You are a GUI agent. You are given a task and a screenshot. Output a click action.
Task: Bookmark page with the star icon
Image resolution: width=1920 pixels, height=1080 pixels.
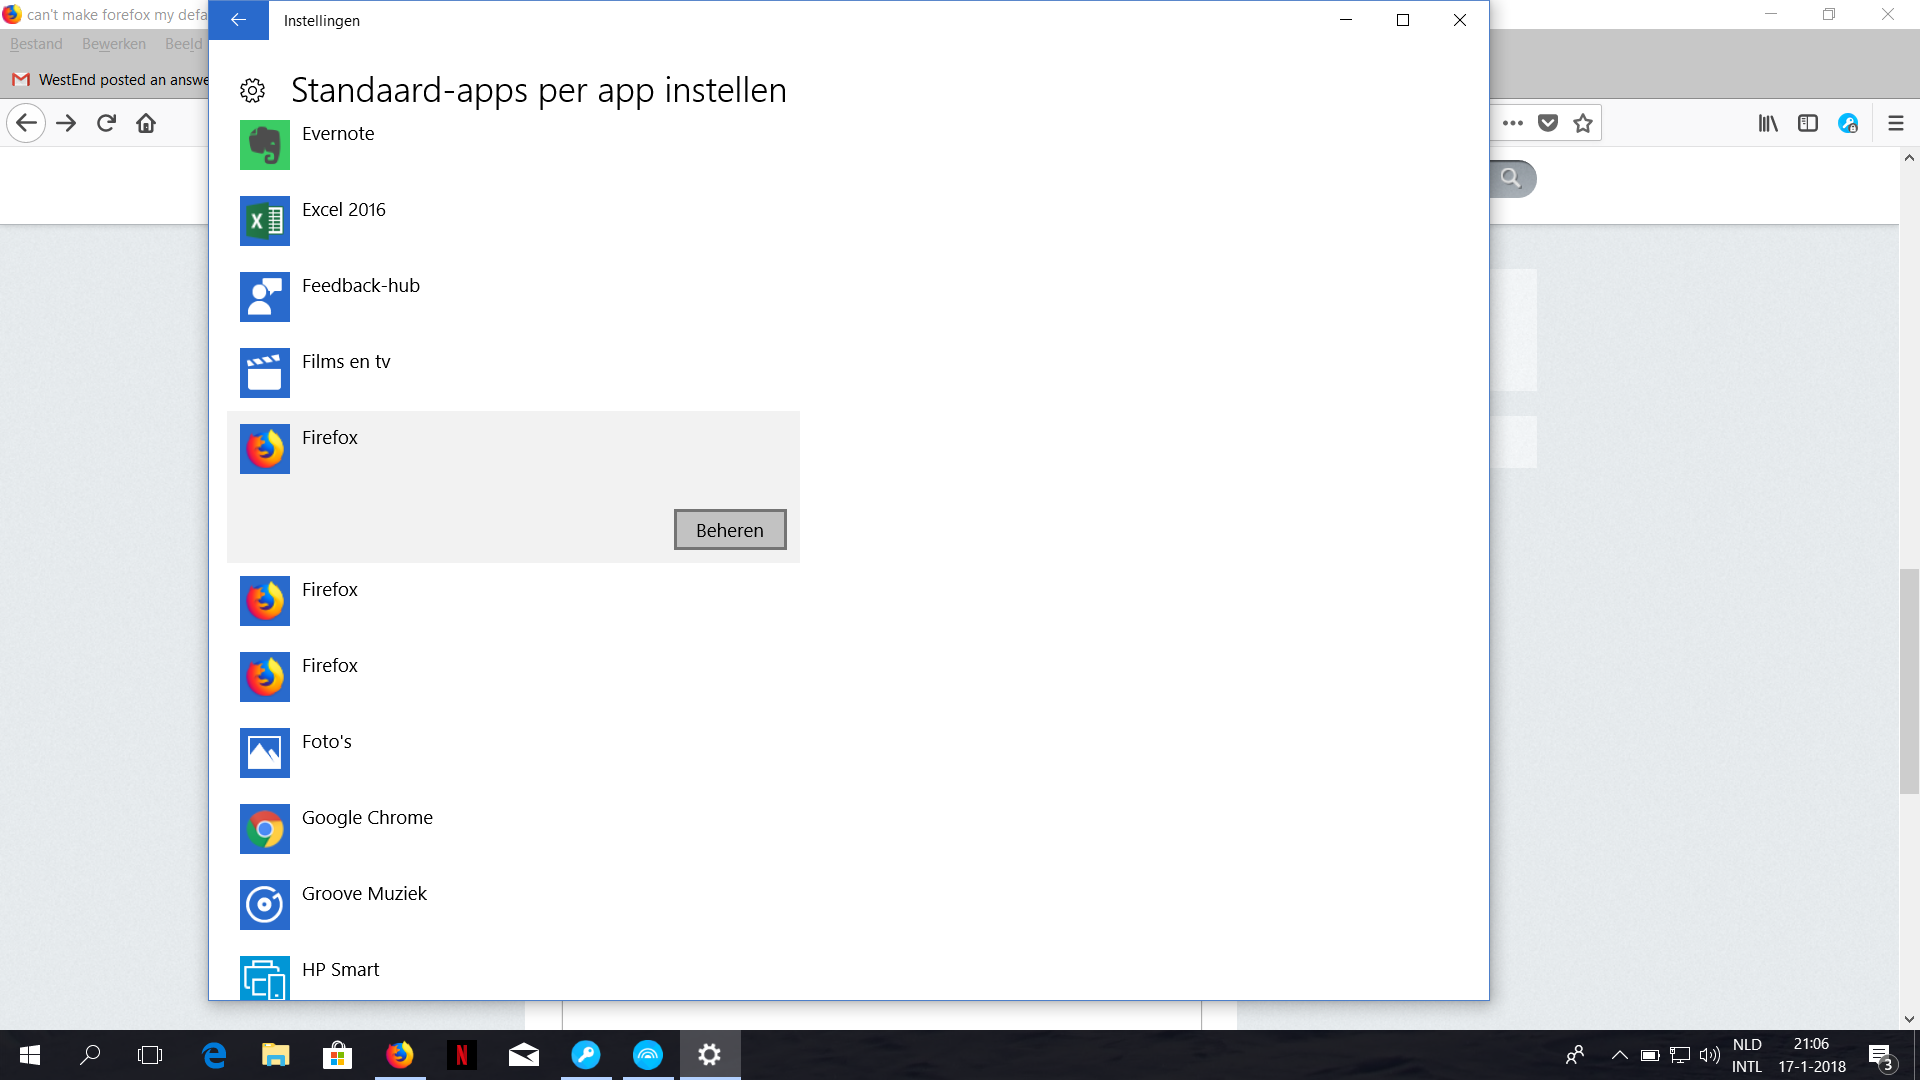click(x=1583, y=123)
